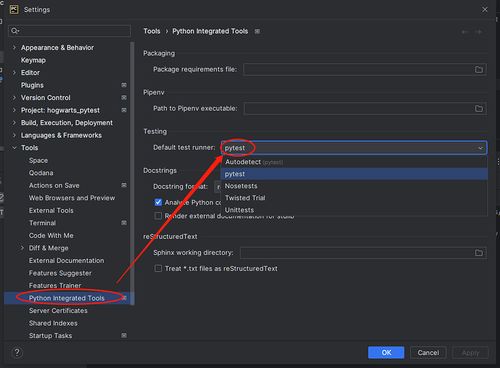Select Space under Tools
The height and width of the screenshot is (368, 500).
click(x=38, y=160)
